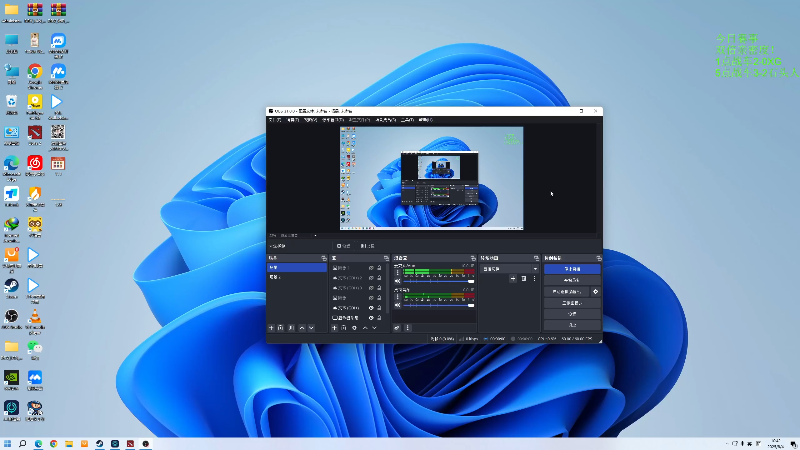Toggle eye on second source row

[371, 278]
